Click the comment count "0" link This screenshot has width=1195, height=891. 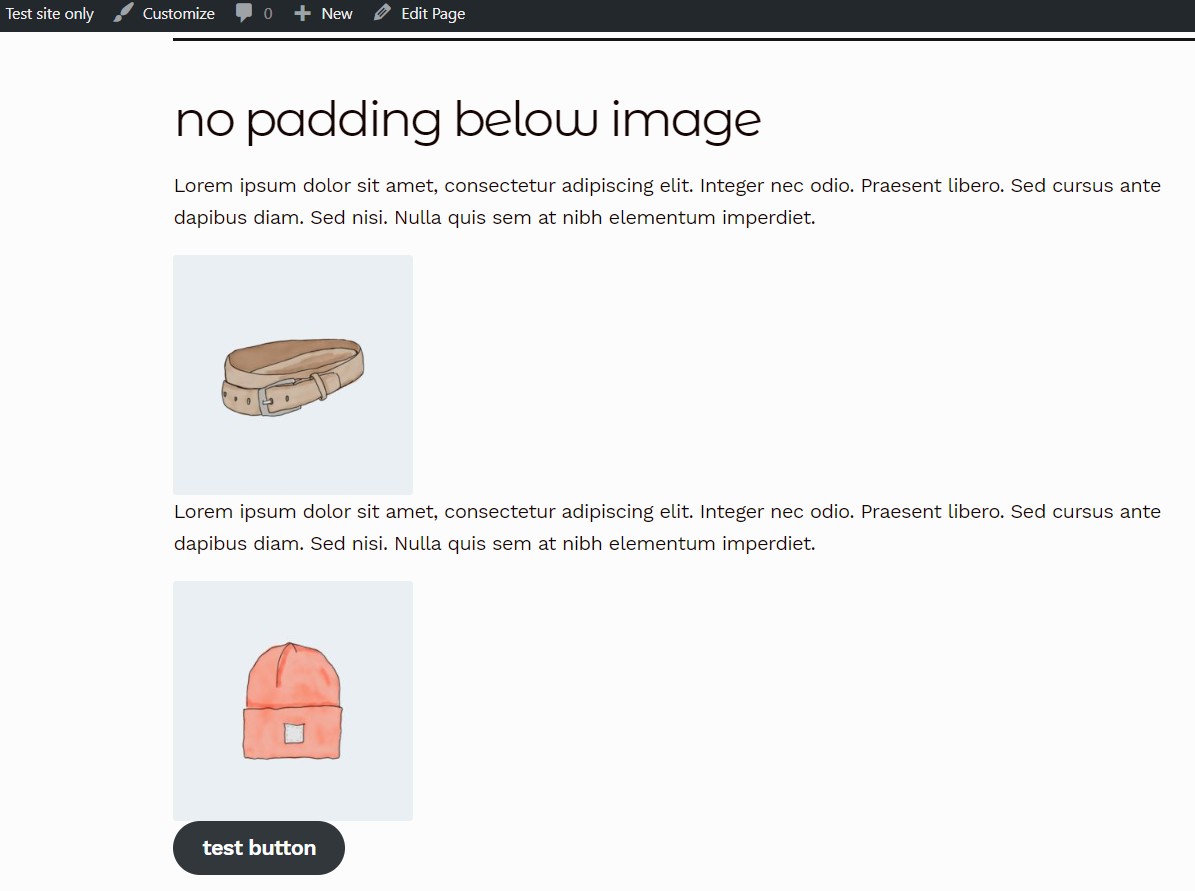[x=267, y=13]
